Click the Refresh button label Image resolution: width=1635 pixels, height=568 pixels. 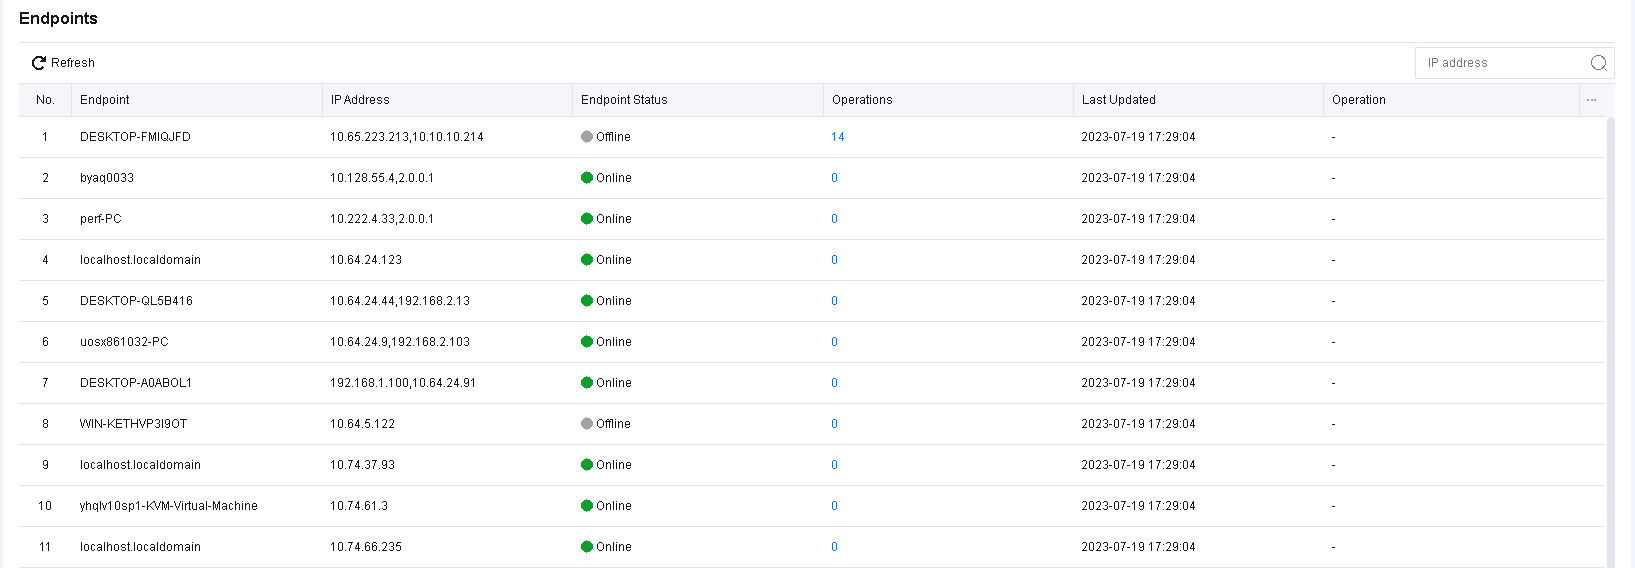(x=73, y=63)
